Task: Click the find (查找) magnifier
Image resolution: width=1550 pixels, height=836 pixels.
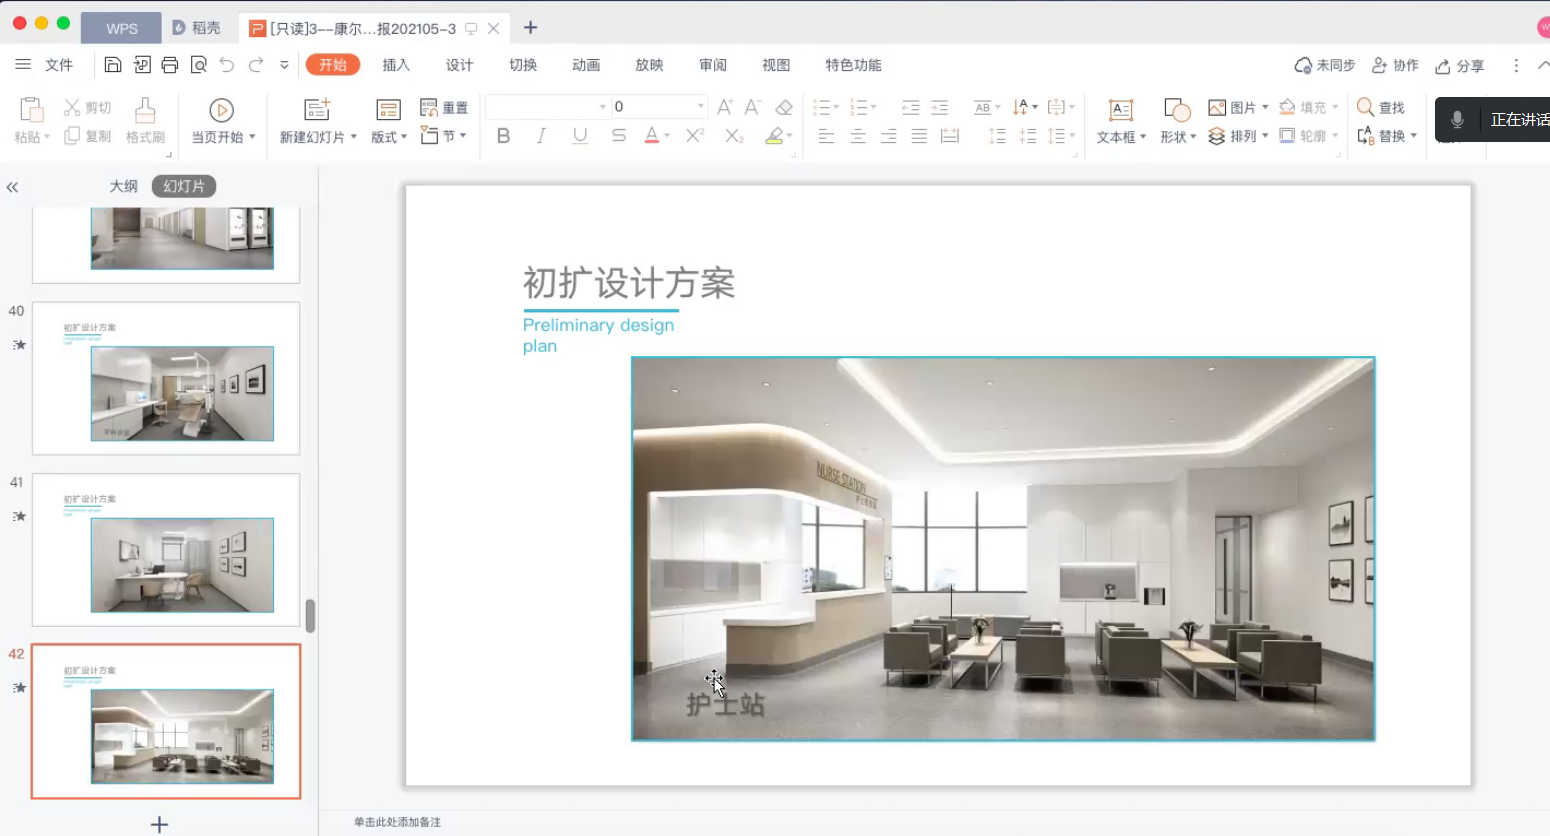Action: [1365, 107]
